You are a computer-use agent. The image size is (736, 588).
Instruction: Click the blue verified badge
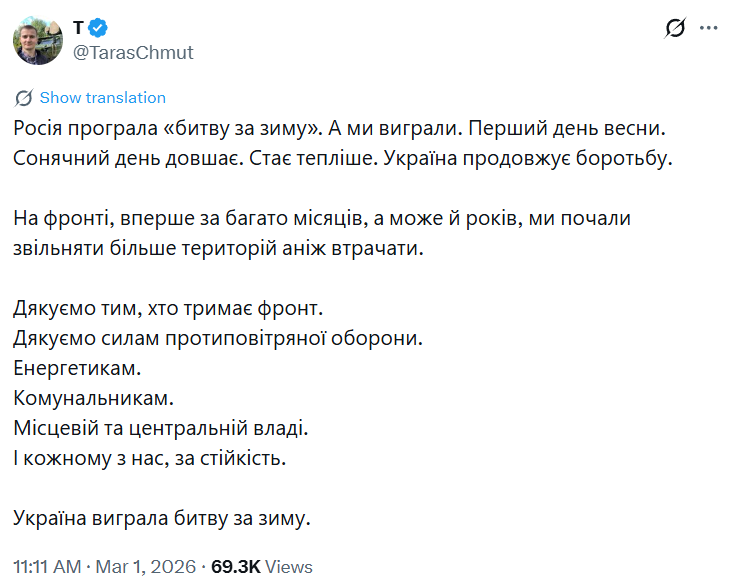[100, 28]
